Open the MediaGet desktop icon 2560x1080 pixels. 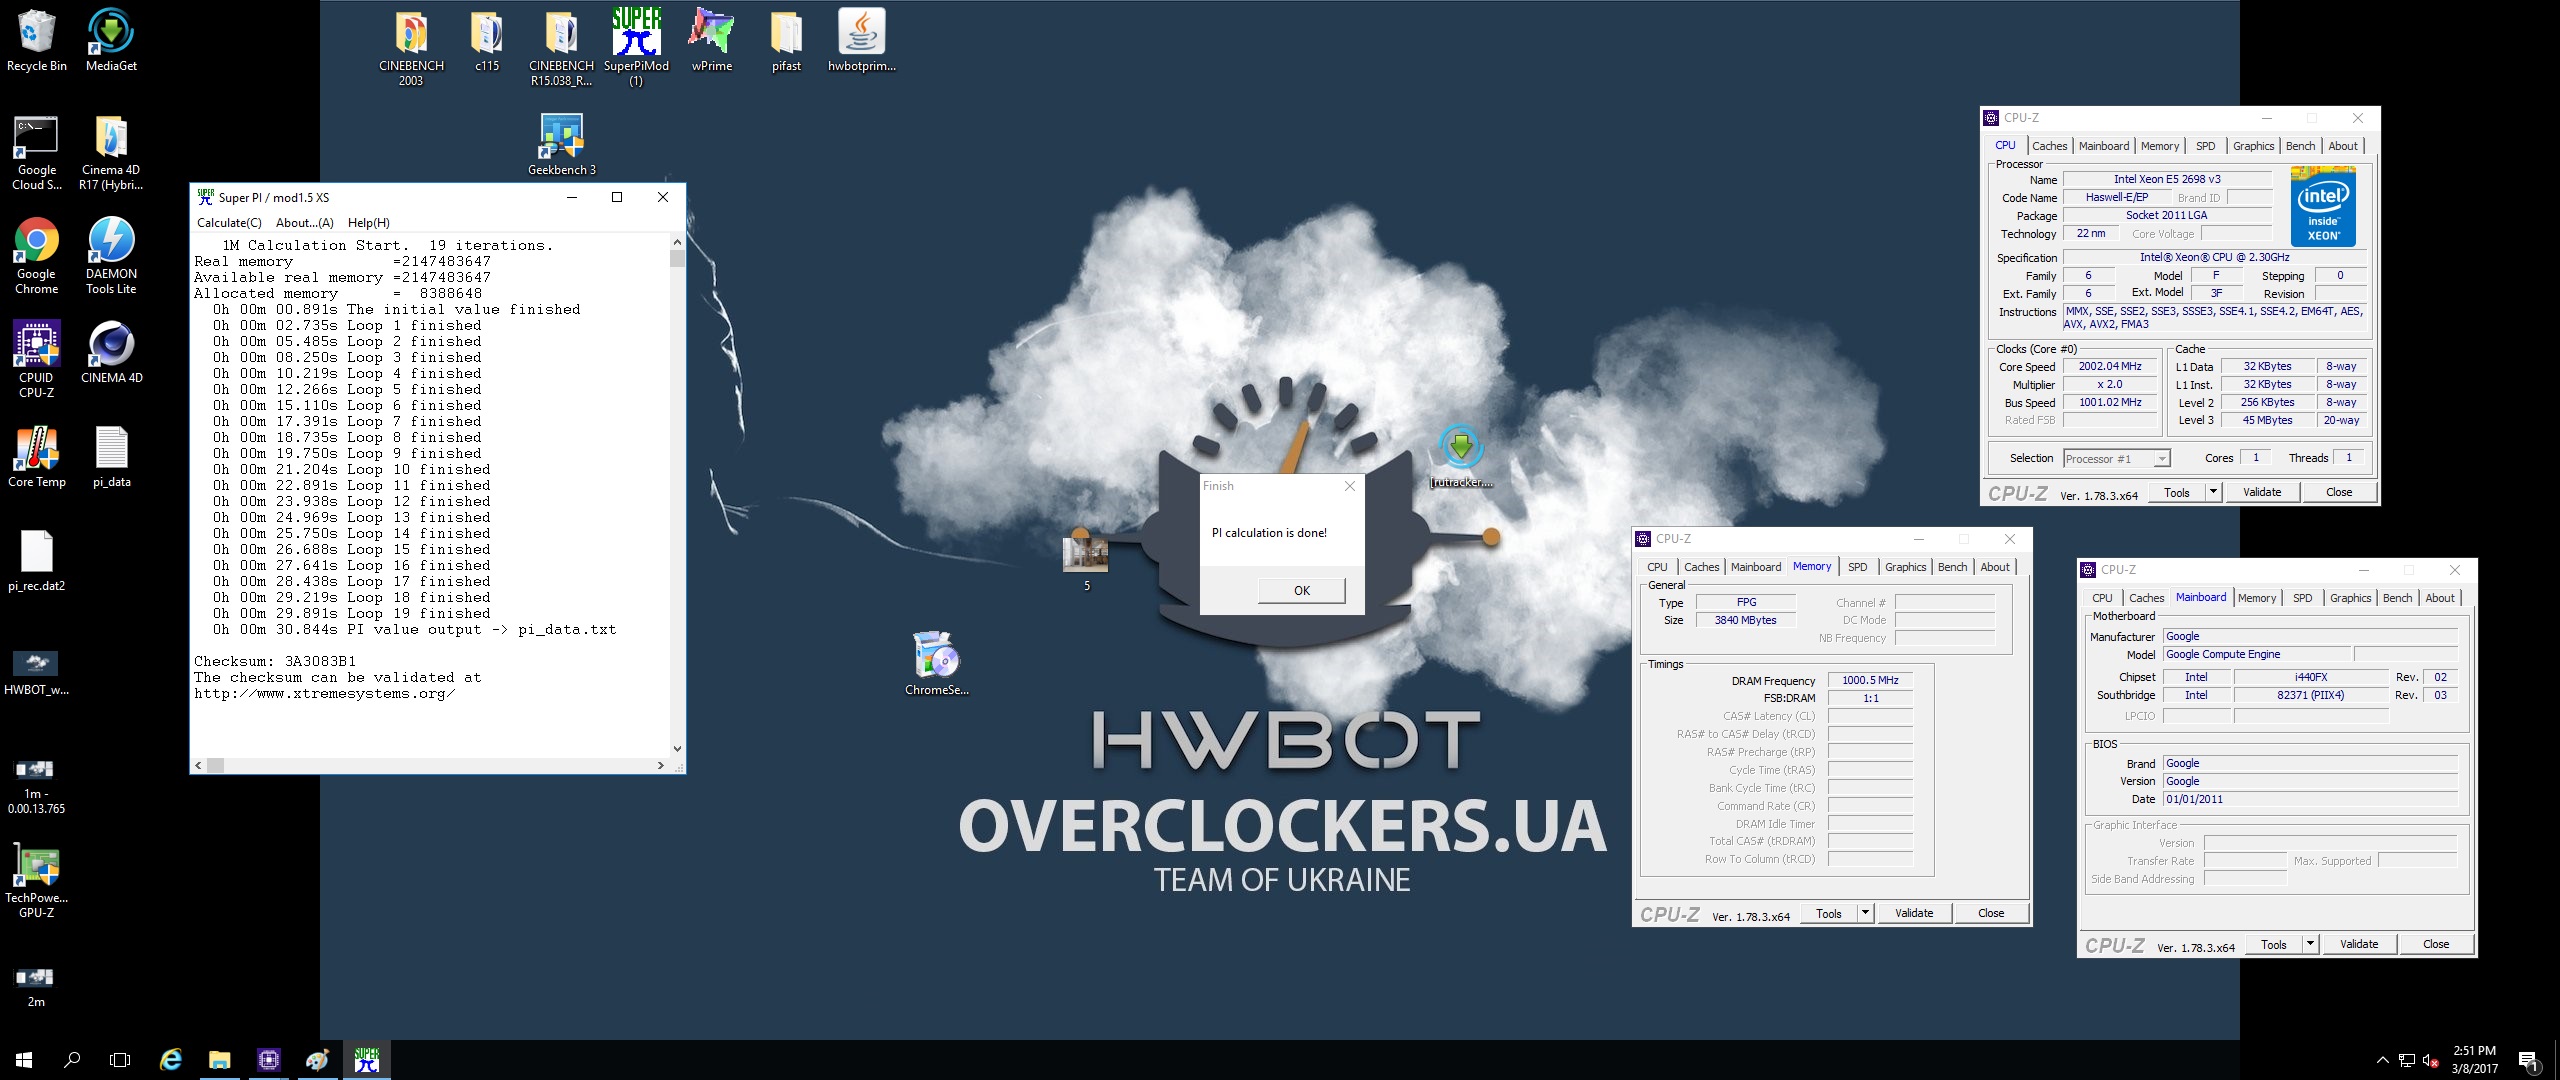[111, 40]
